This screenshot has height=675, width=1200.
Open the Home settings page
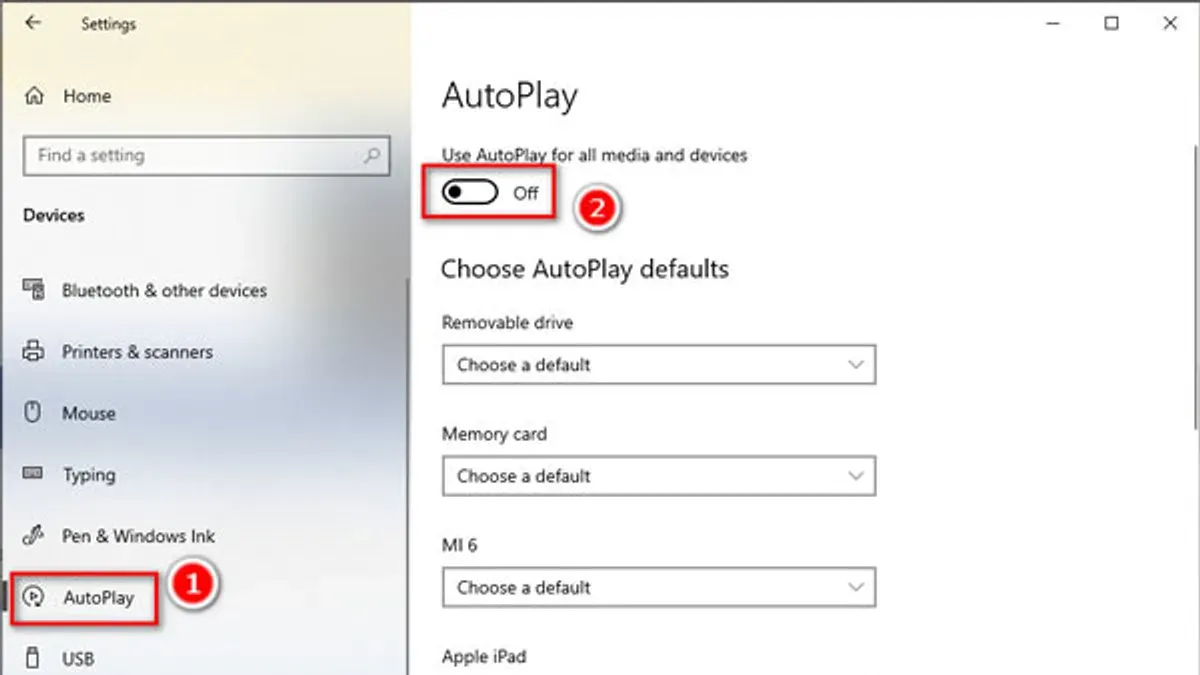(87, 97)
